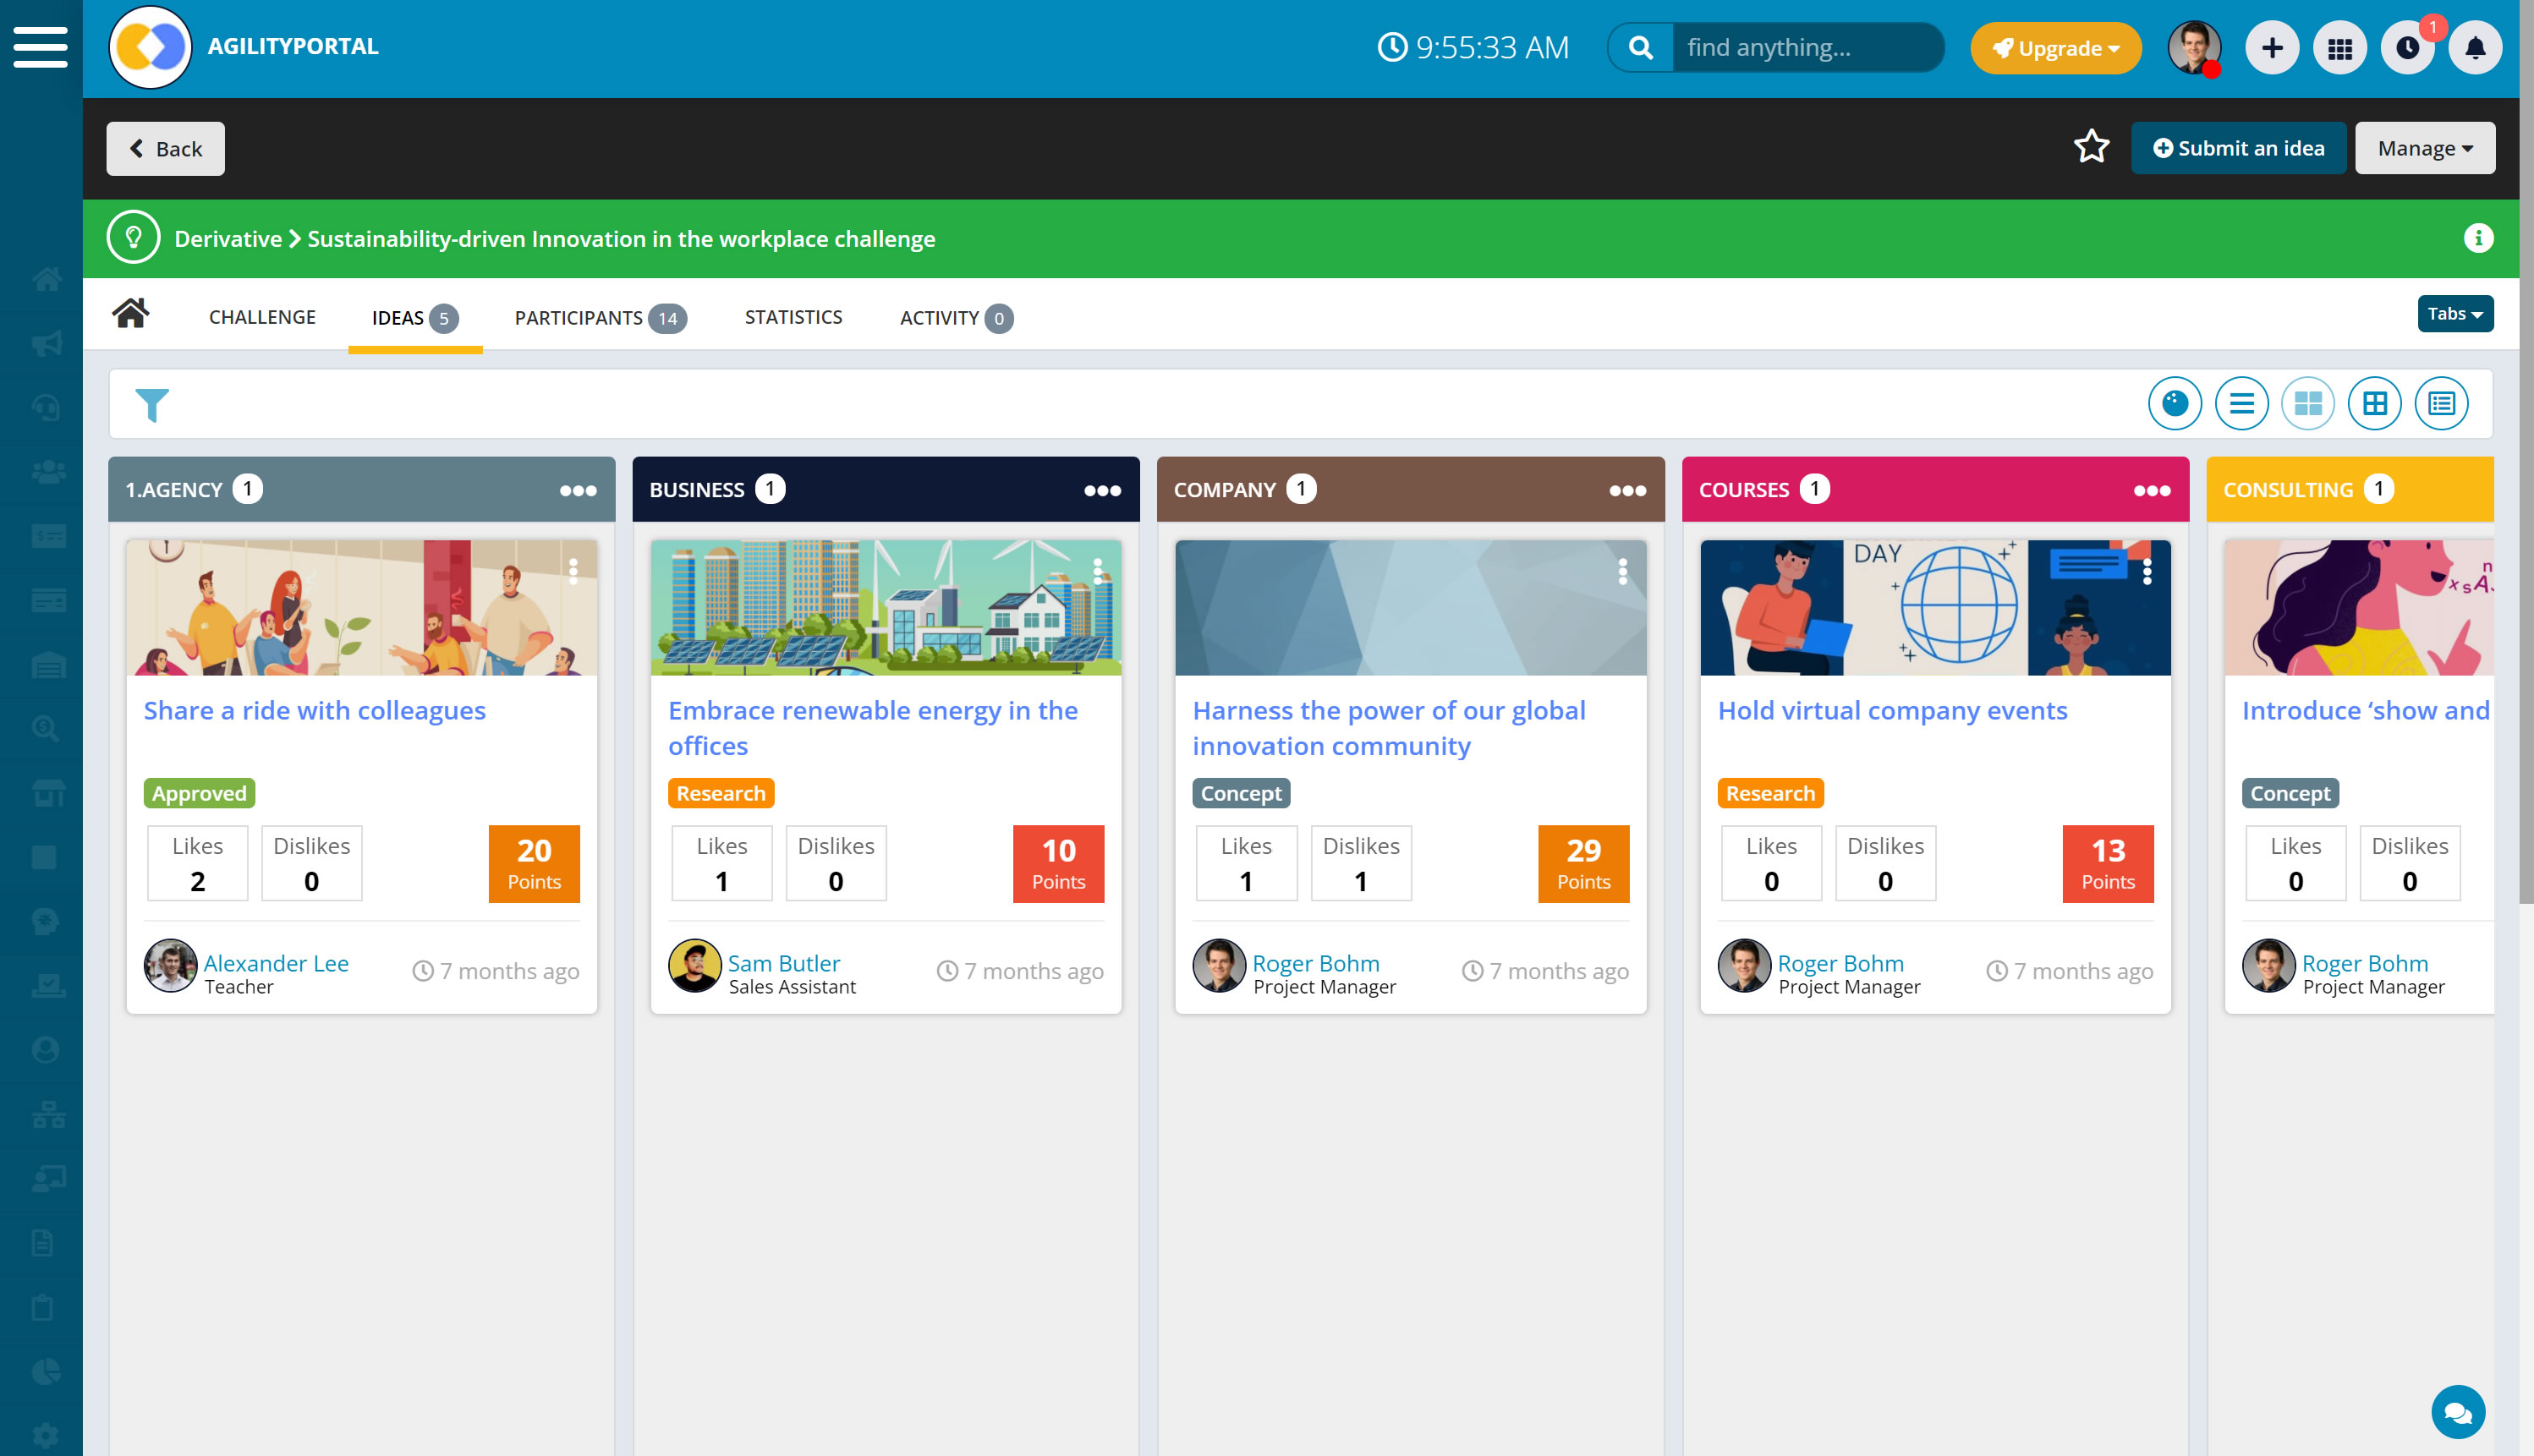Switch to the grid table view icon
The height and width of the screenshot is (1456, 2534).
click(x=2374, y=404)
